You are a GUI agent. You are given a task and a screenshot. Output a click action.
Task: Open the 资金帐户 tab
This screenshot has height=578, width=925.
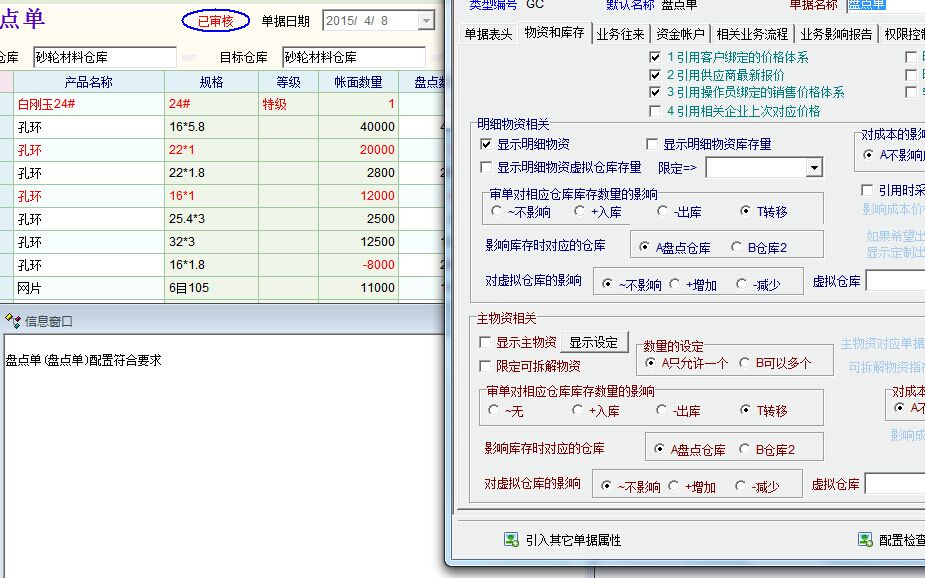(681, 34)
